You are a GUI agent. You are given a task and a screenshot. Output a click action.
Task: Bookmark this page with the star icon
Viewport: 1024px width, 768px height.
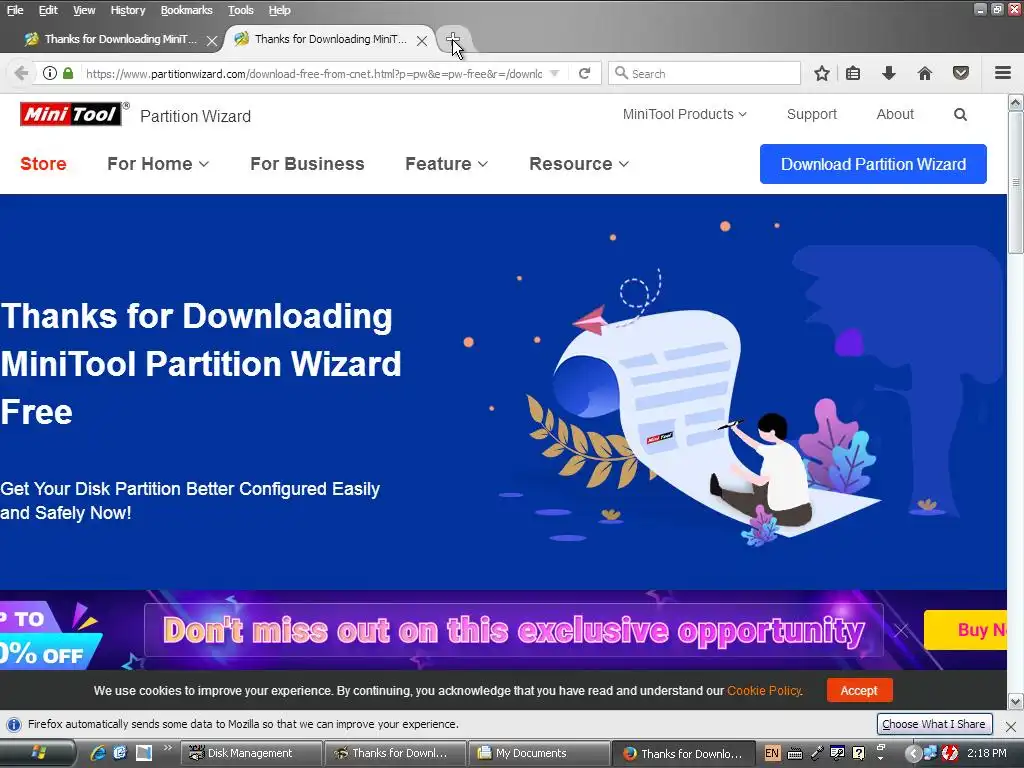coord(822,73)
